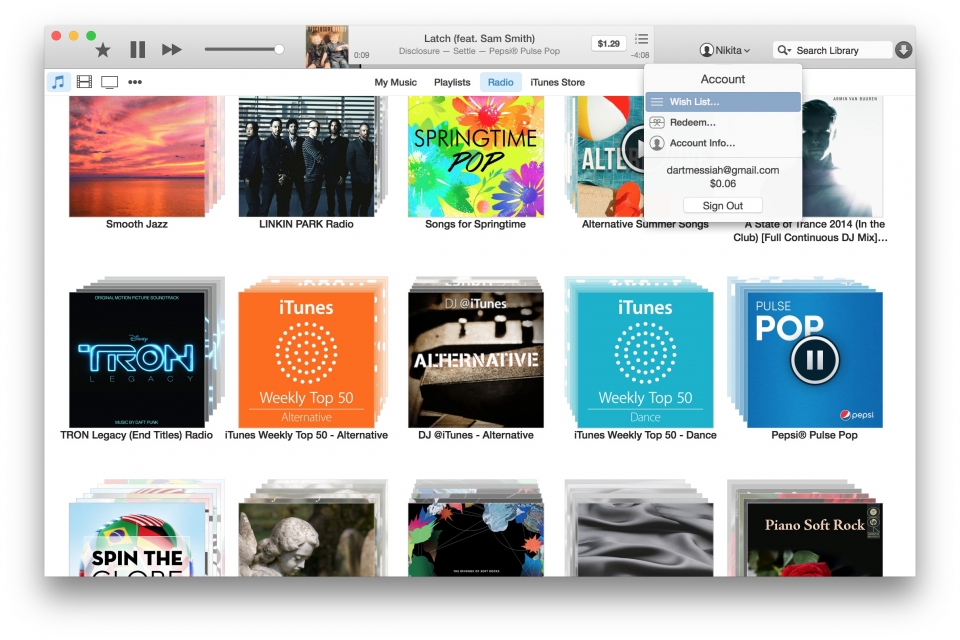960x640 pixels.
Task: Pause the Pepsi Pulse Pop station
Action: [x=814, y=360]
